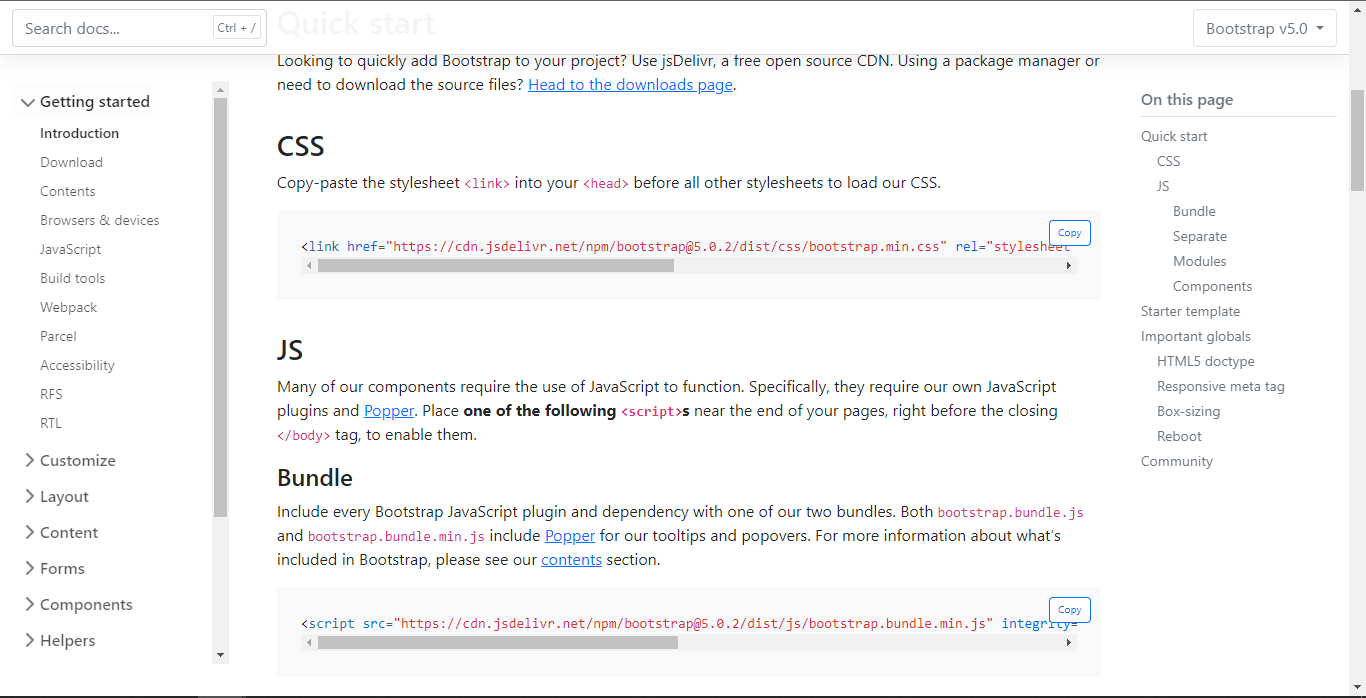Visit the contents section link

[x=571, y=559]
